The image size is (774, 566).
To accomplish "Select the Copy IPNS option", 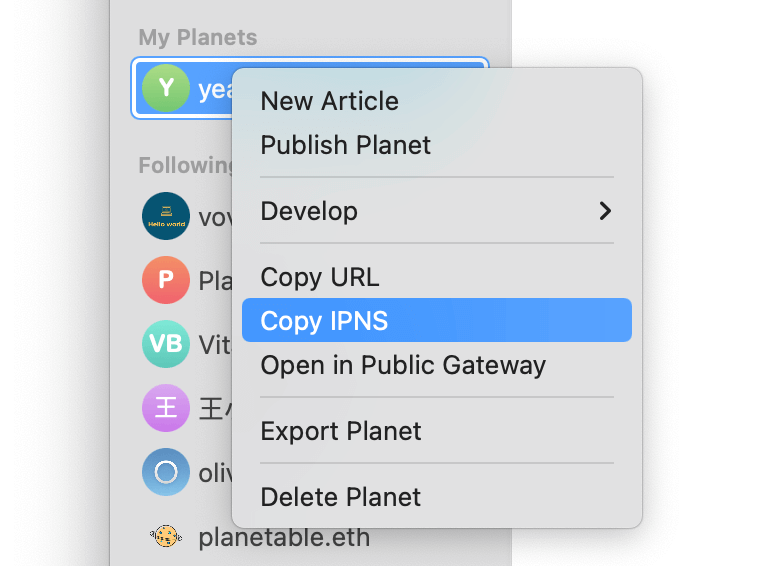I will point(324,321).
